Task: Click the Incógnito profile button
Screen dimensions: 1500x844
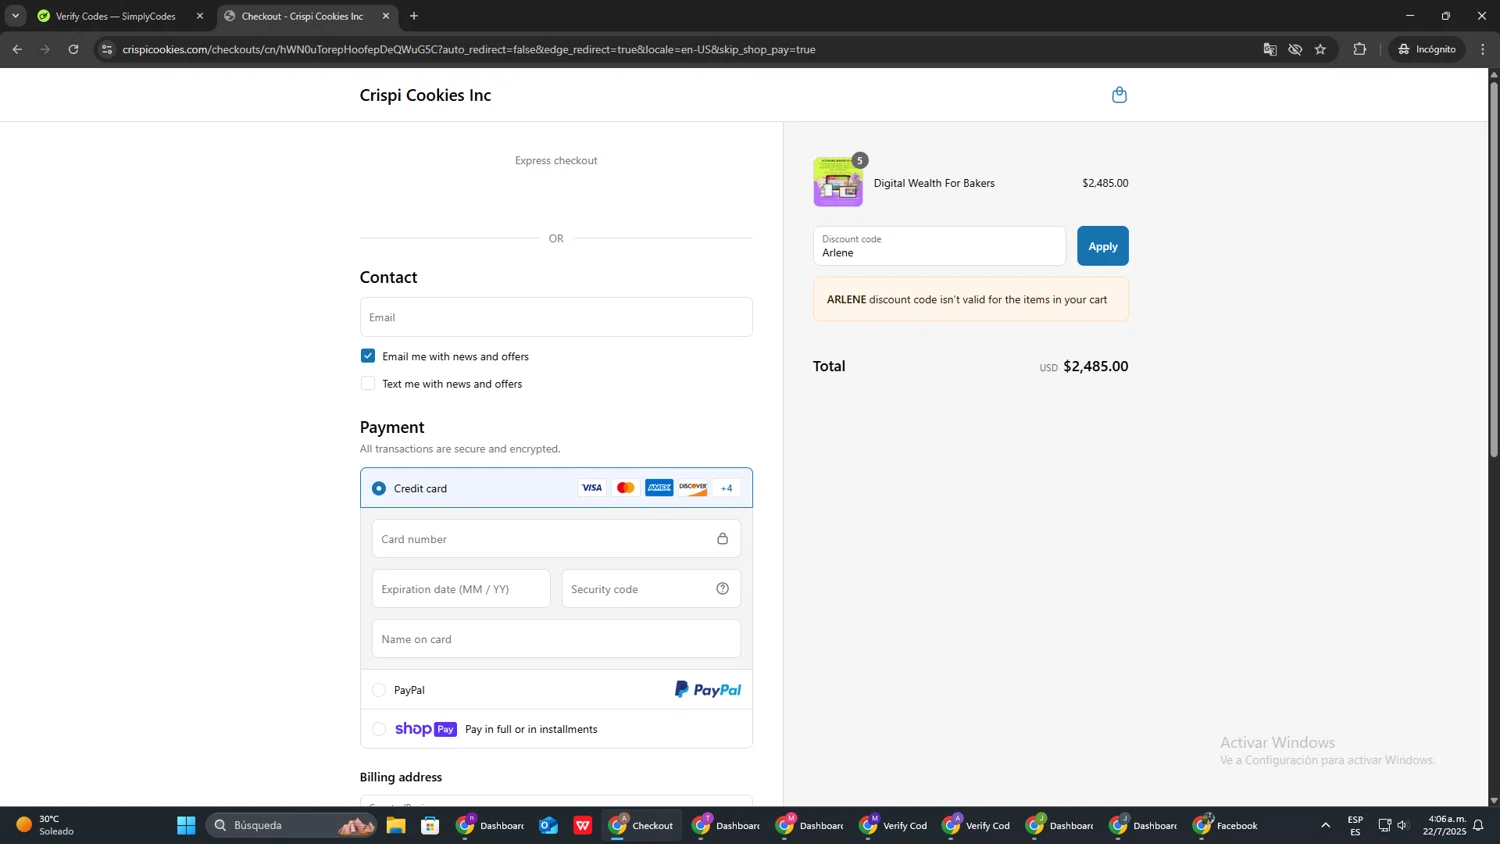Action: coord(1427,49)
